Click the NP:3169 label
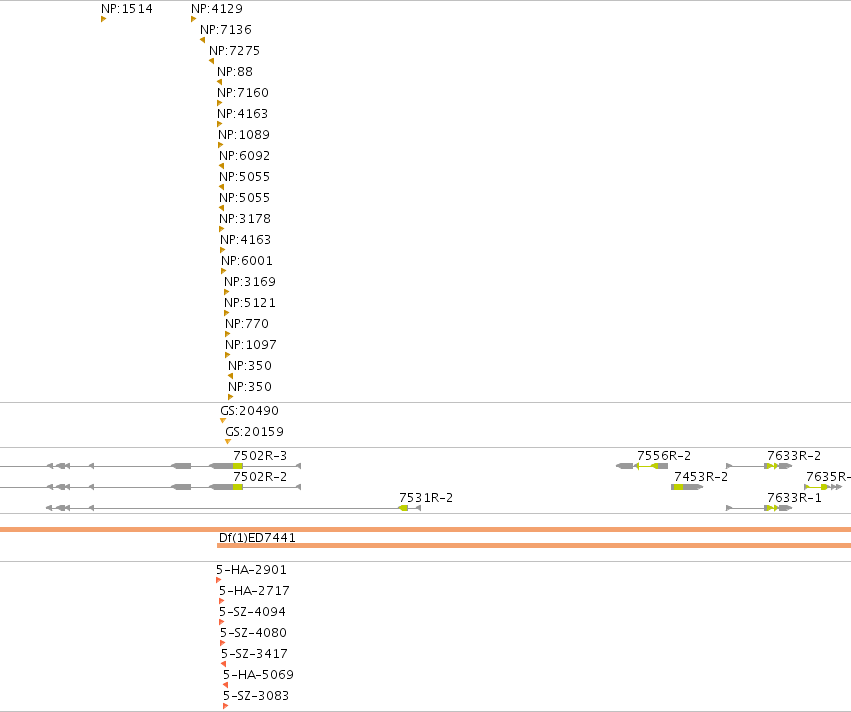This screenshot has height=712, width=851. (x=250, y=282)
